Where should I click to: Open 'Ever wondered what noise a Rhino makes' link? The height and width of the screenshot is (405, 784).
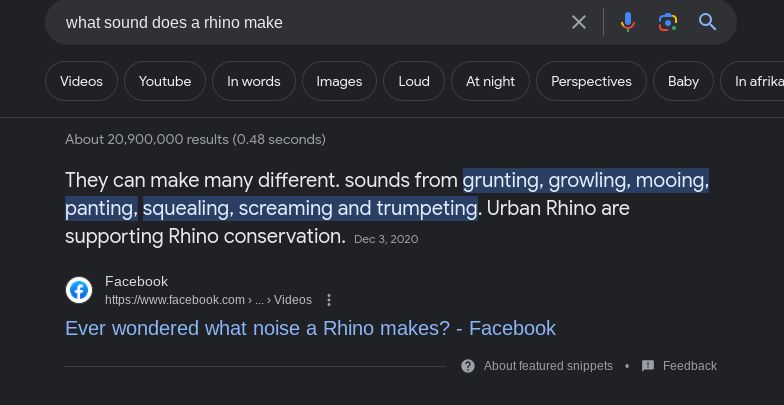pyautogui.click(x=310, y=328)
